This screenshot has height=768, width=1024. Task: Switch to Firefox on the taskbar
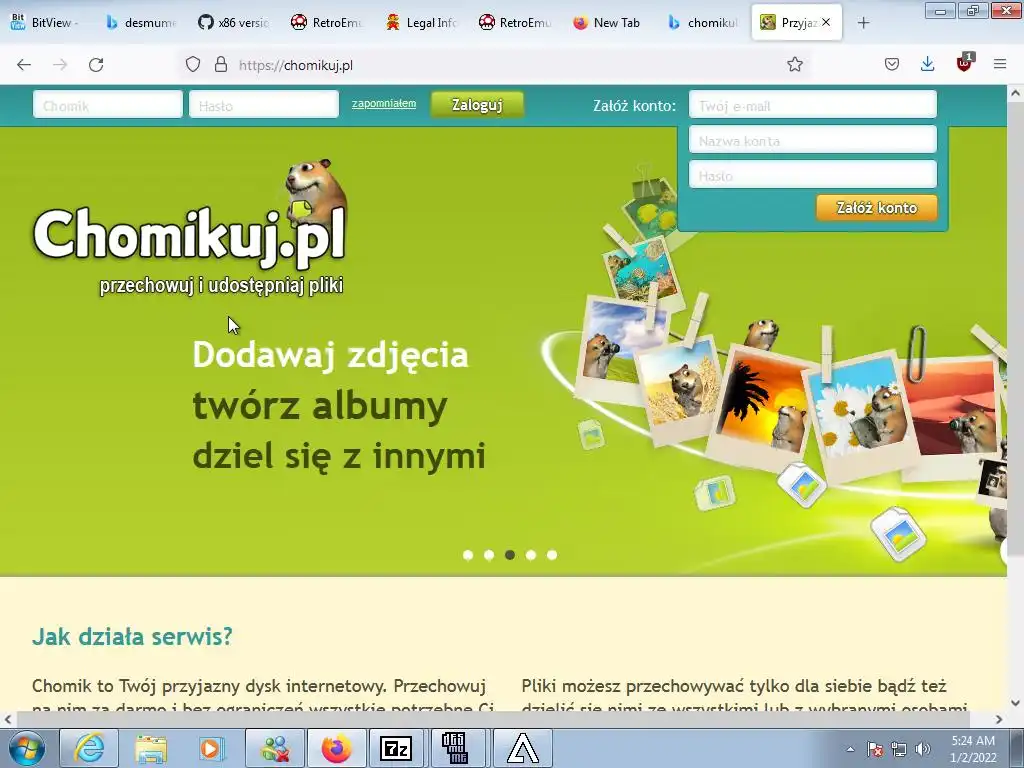coord(336,748)
